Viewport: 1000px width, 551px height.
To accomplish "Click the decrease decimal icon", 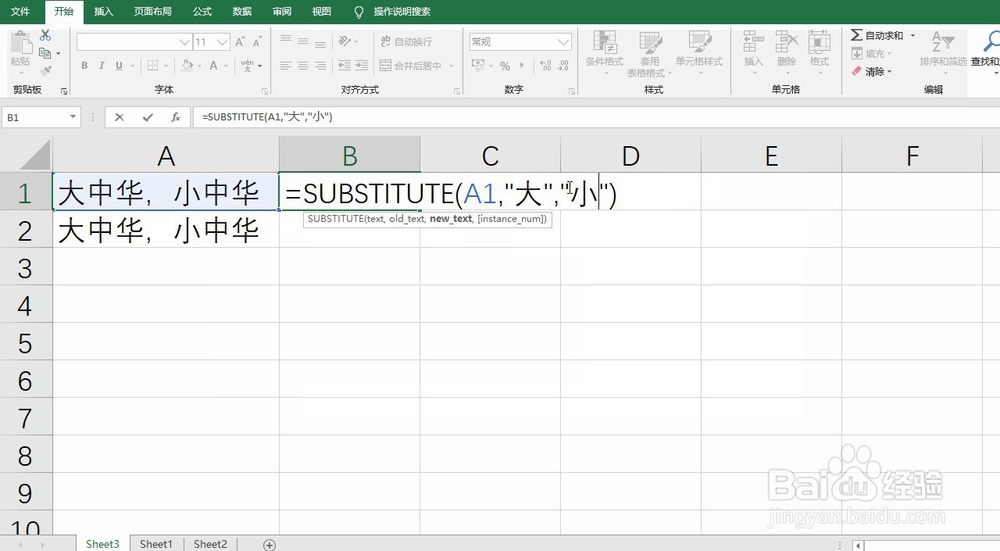I will pos(563,66).
